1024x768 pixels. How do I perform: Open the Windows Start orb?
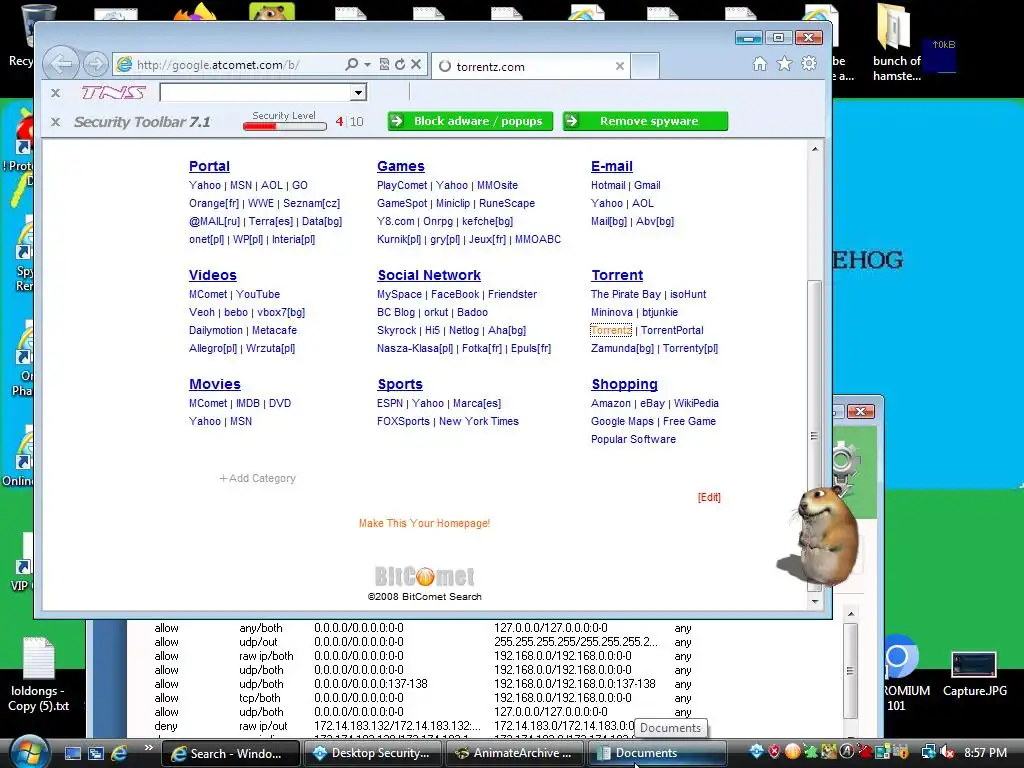27,752
